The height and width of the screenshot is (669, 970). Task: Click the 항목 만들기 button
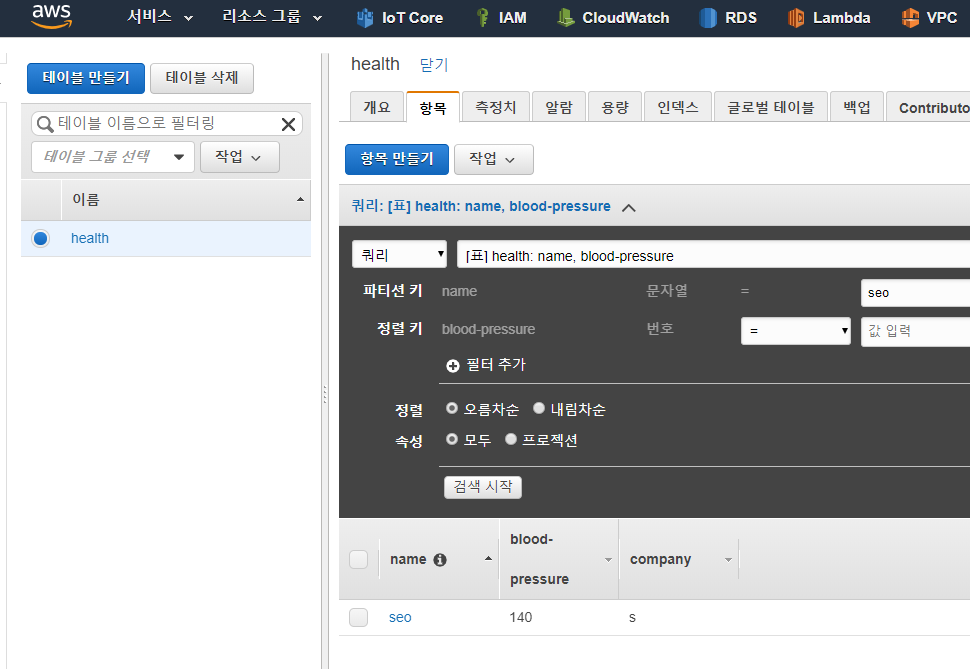tap(397, 160)
